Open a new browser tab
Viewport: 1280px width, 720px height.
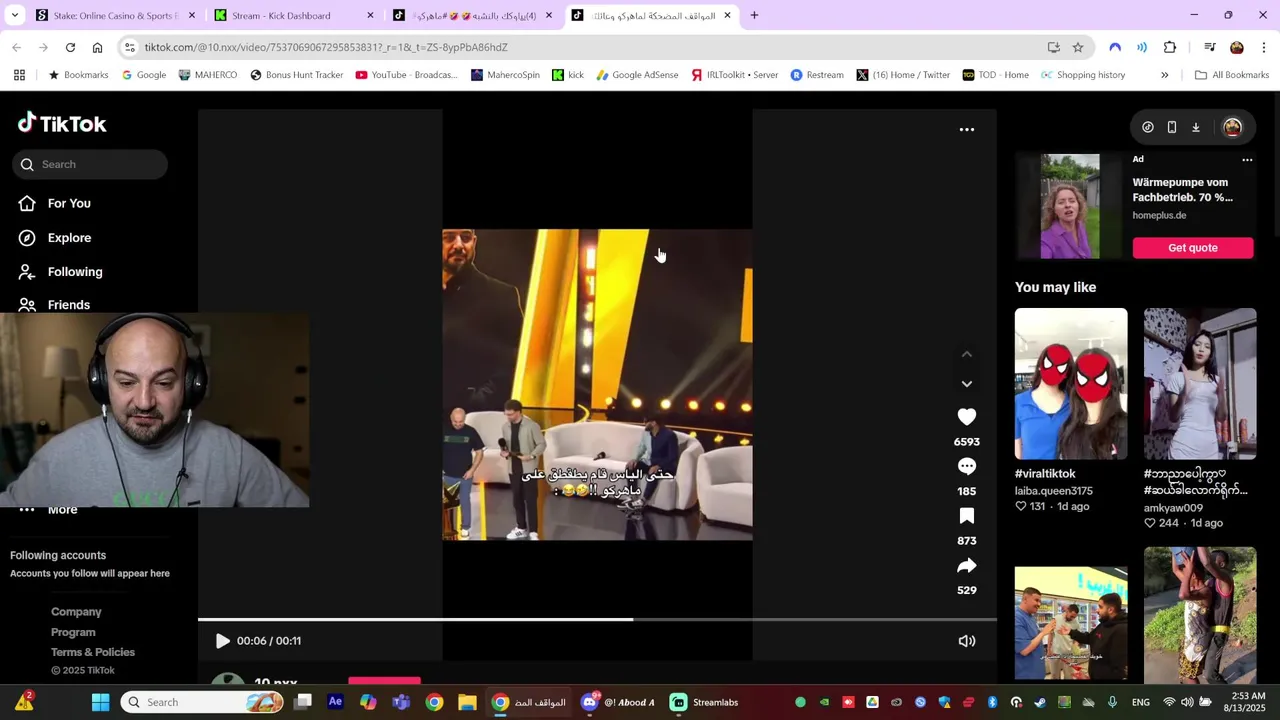(754, 15)
